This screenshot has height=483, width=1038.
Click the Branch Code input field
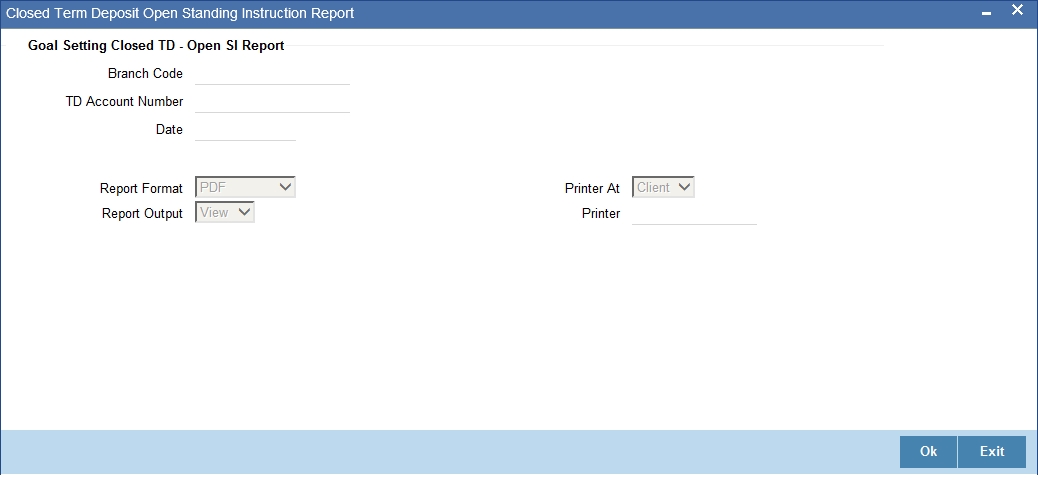tap(272, 74)
